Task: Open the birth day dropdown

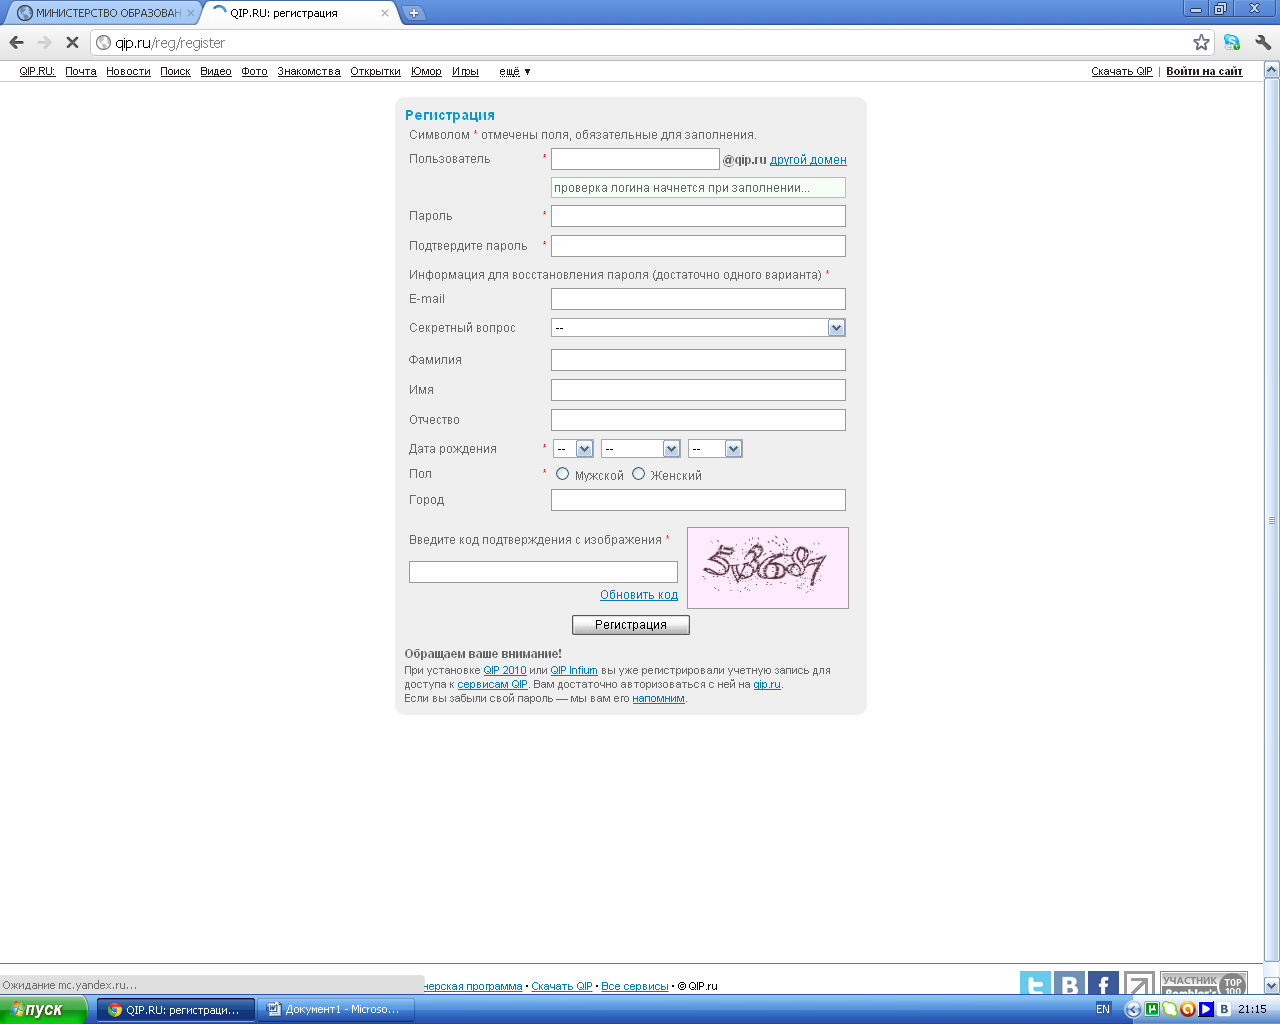Action: (573, 449)
